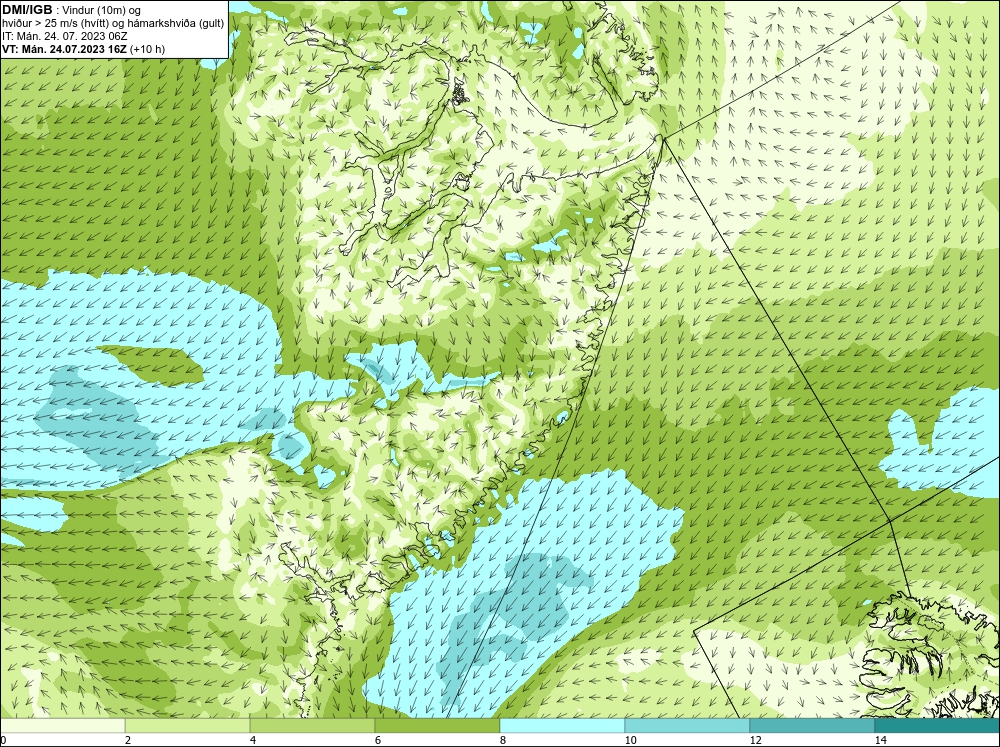Click the 6–8 m/s dark green swatch

click(x=438, y=725)
